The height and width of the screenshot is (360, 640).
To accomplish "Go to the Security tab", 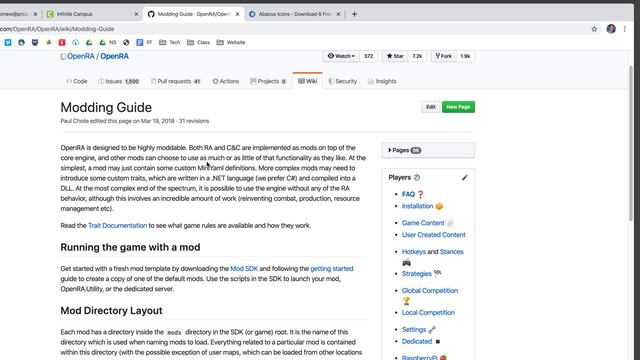I will 342,81.
